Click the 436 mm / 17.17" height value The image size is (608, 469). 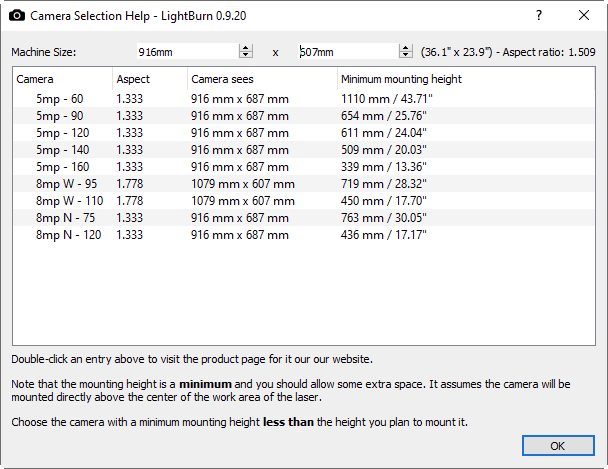383,235
